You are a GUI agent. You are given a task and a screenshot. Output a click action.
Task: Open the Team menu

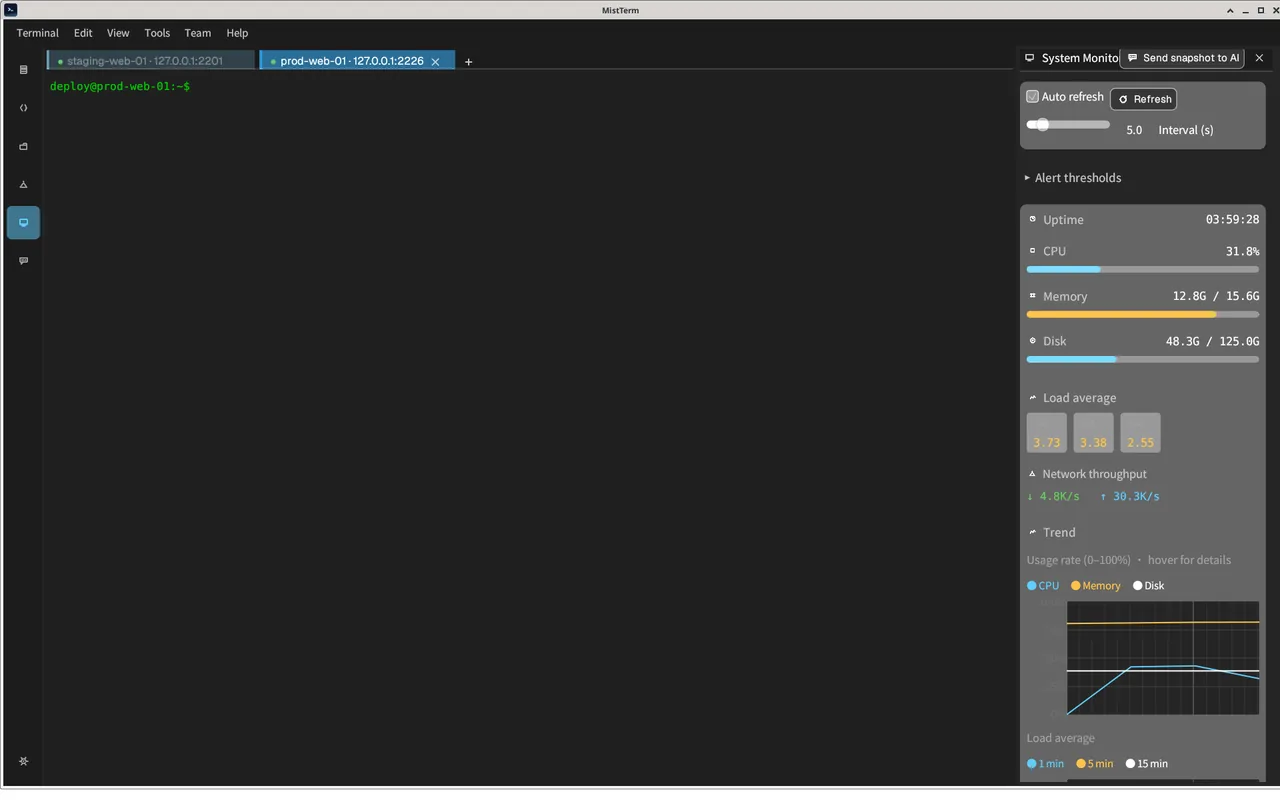[x=198, y=33]
